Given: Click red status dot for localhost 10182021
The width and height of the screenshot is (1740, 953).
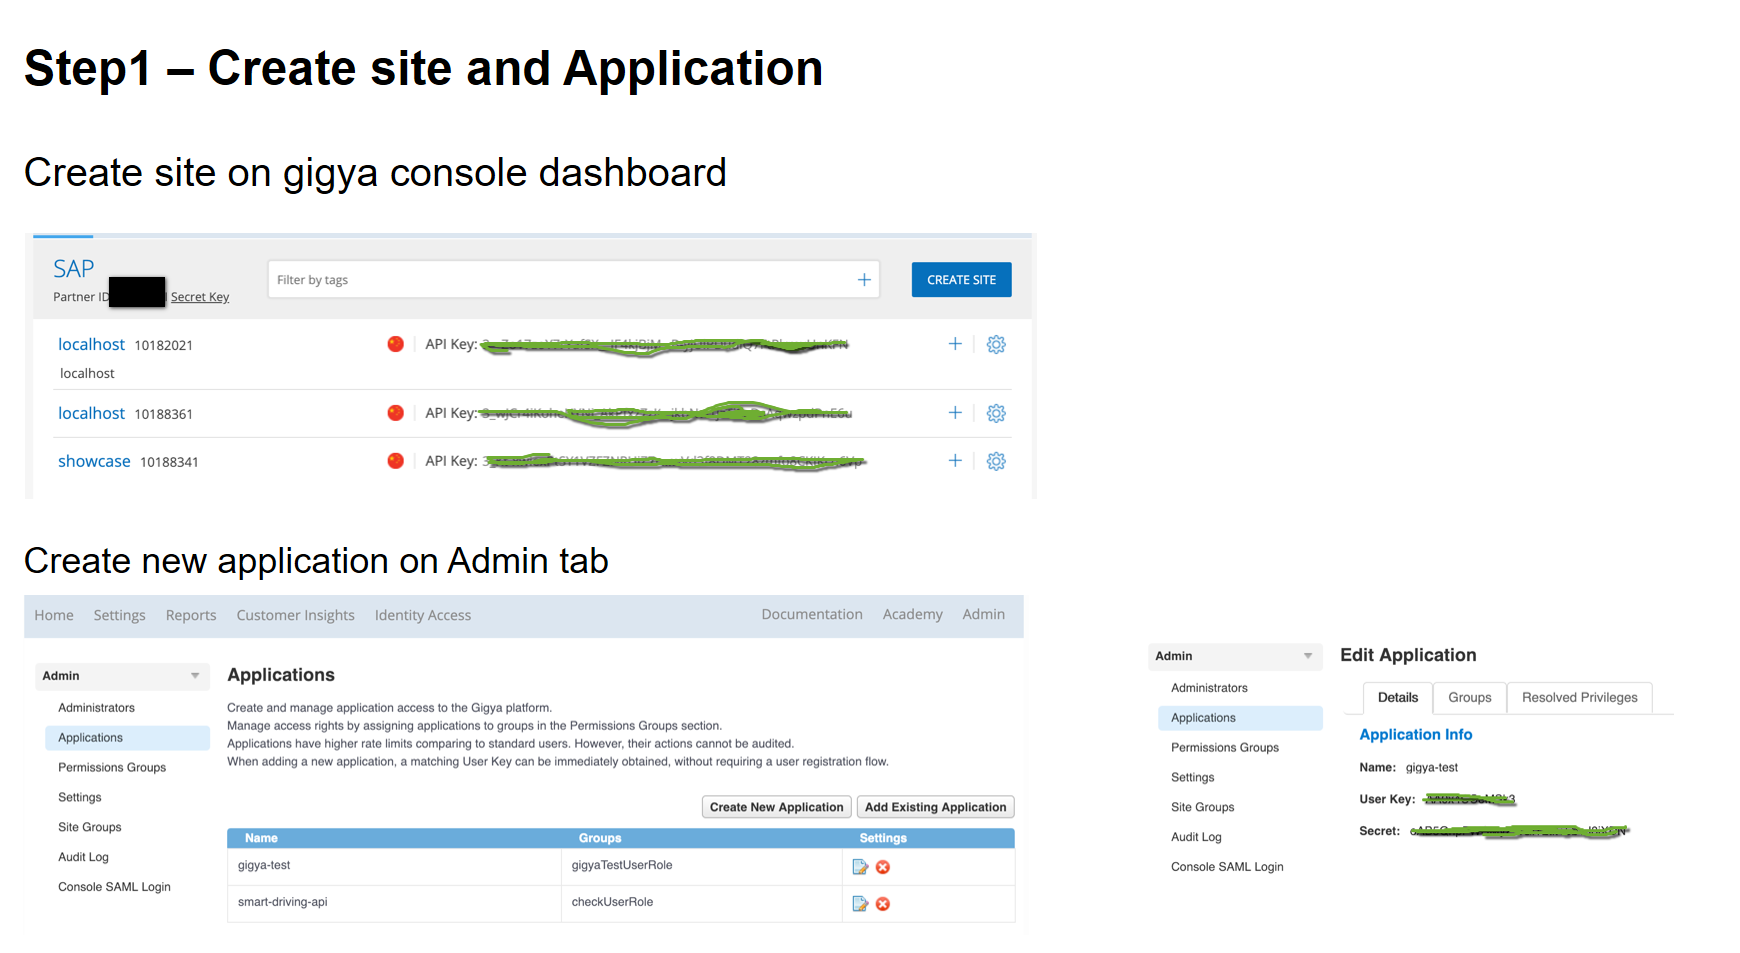Looking at the screenshot, I should [396, 344].
